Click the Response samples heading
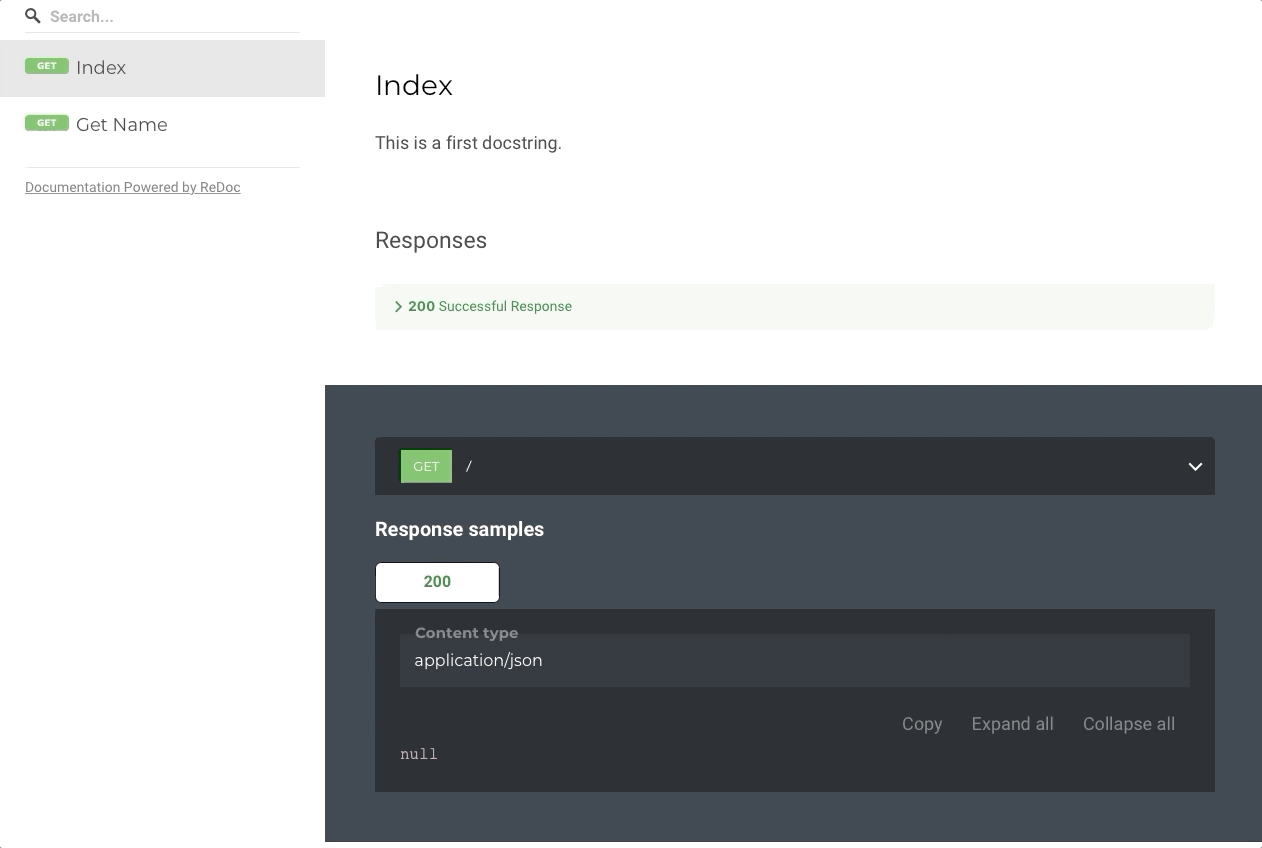This screenshot has width=1262, height=848. 459,530
